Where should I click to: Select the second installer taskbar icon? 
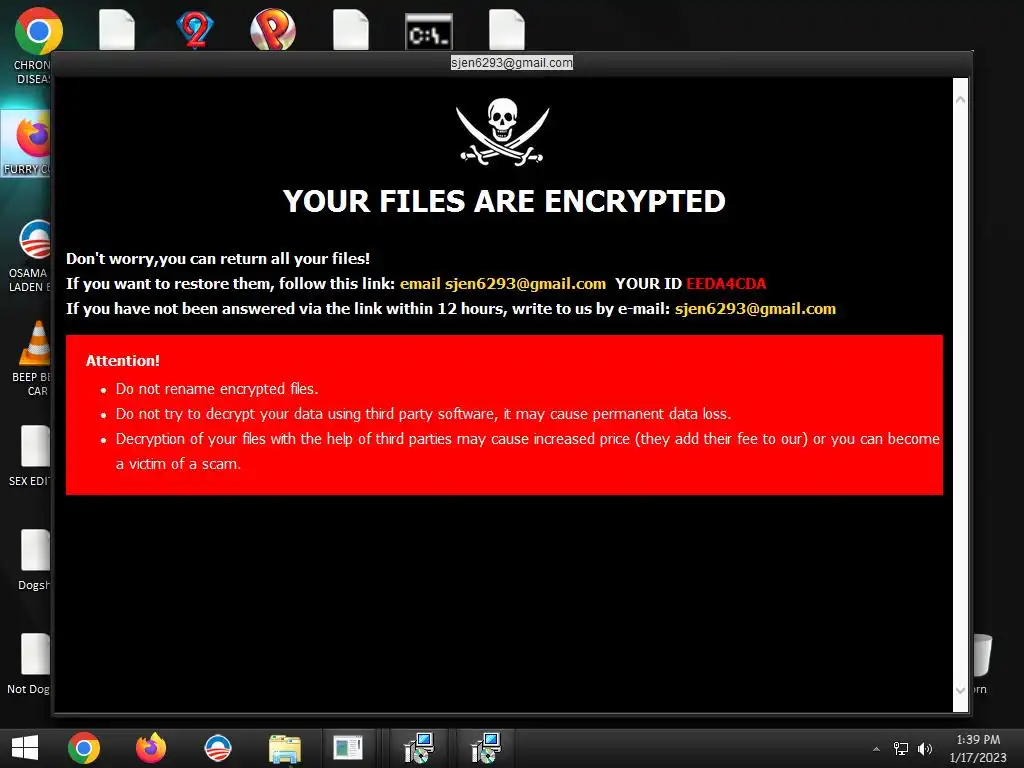tap(485, 748)
